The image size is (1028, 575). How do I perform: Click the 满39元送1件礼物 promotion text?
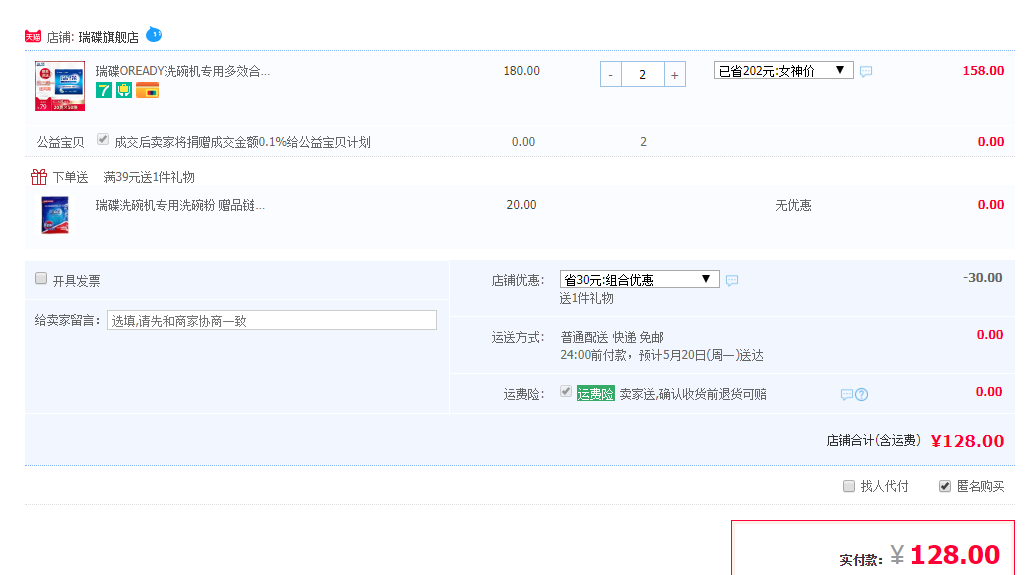click(x=149, y=177)
